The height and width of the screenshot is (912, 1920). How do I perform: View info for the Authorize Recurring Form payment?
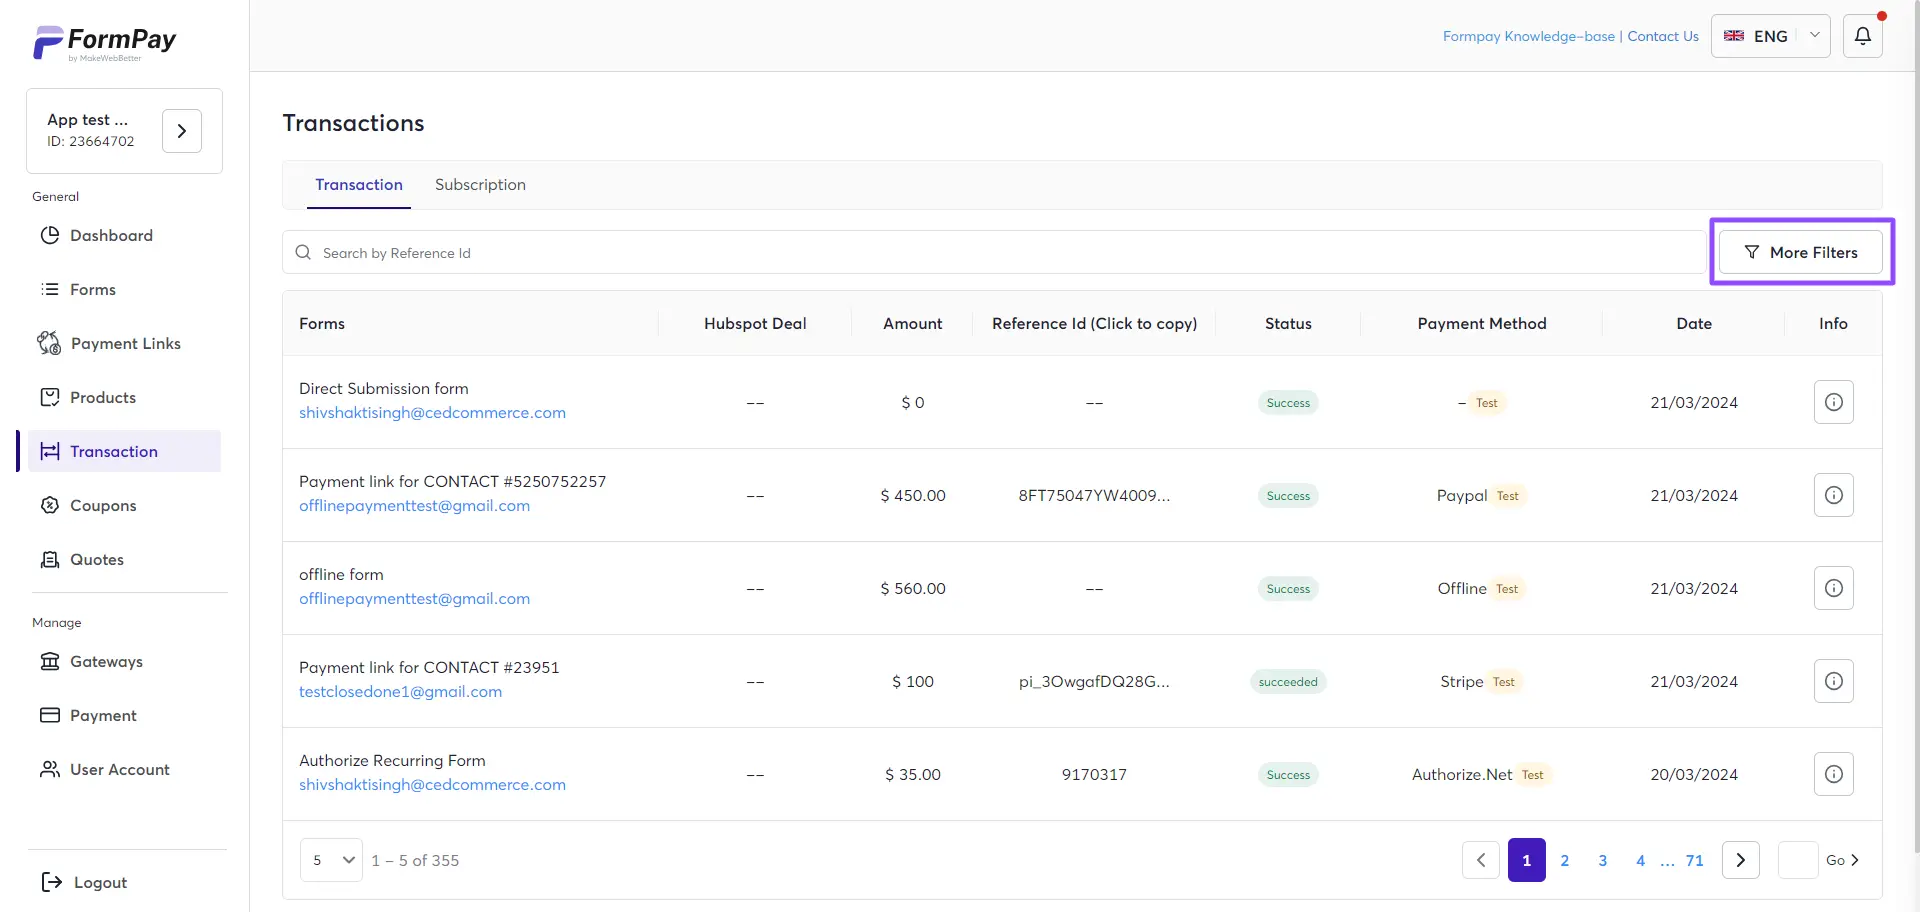(1833, 773)
